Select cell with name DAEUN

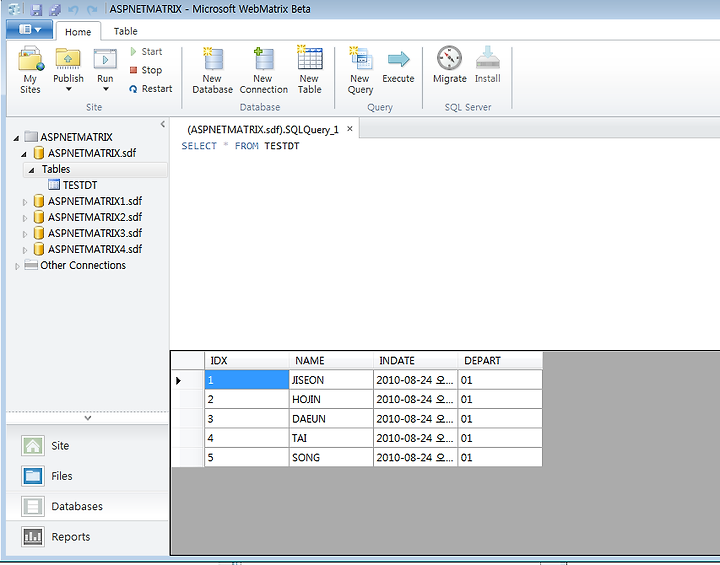331,419
